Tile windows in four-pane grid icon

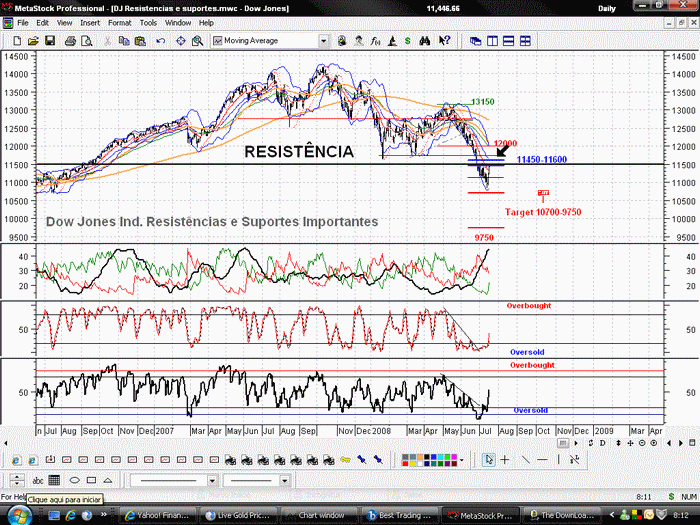coord(525,41)
